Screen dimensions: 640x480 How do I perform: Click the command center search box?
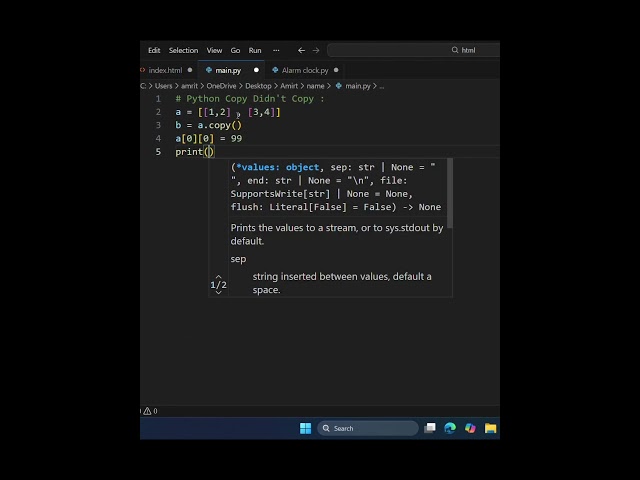(413, 50)
